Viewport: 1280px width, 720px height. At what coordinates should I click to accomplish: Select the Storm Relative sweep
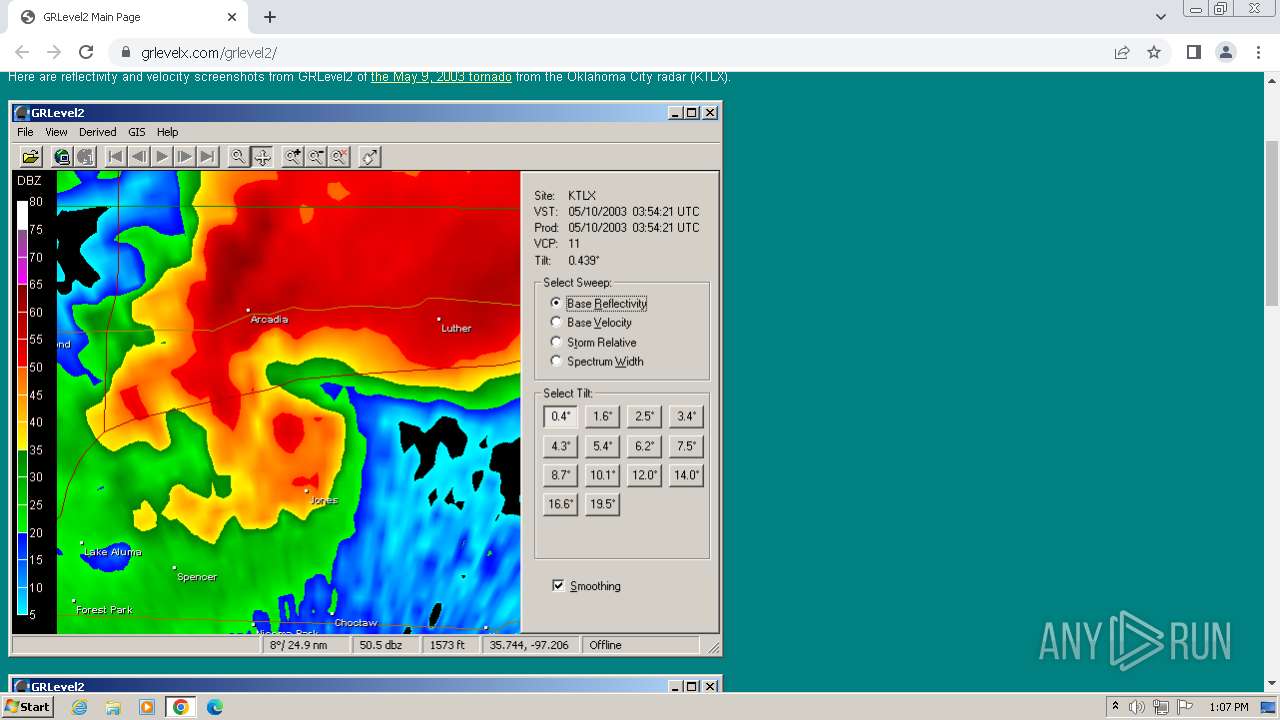click(x=594, y=342)
